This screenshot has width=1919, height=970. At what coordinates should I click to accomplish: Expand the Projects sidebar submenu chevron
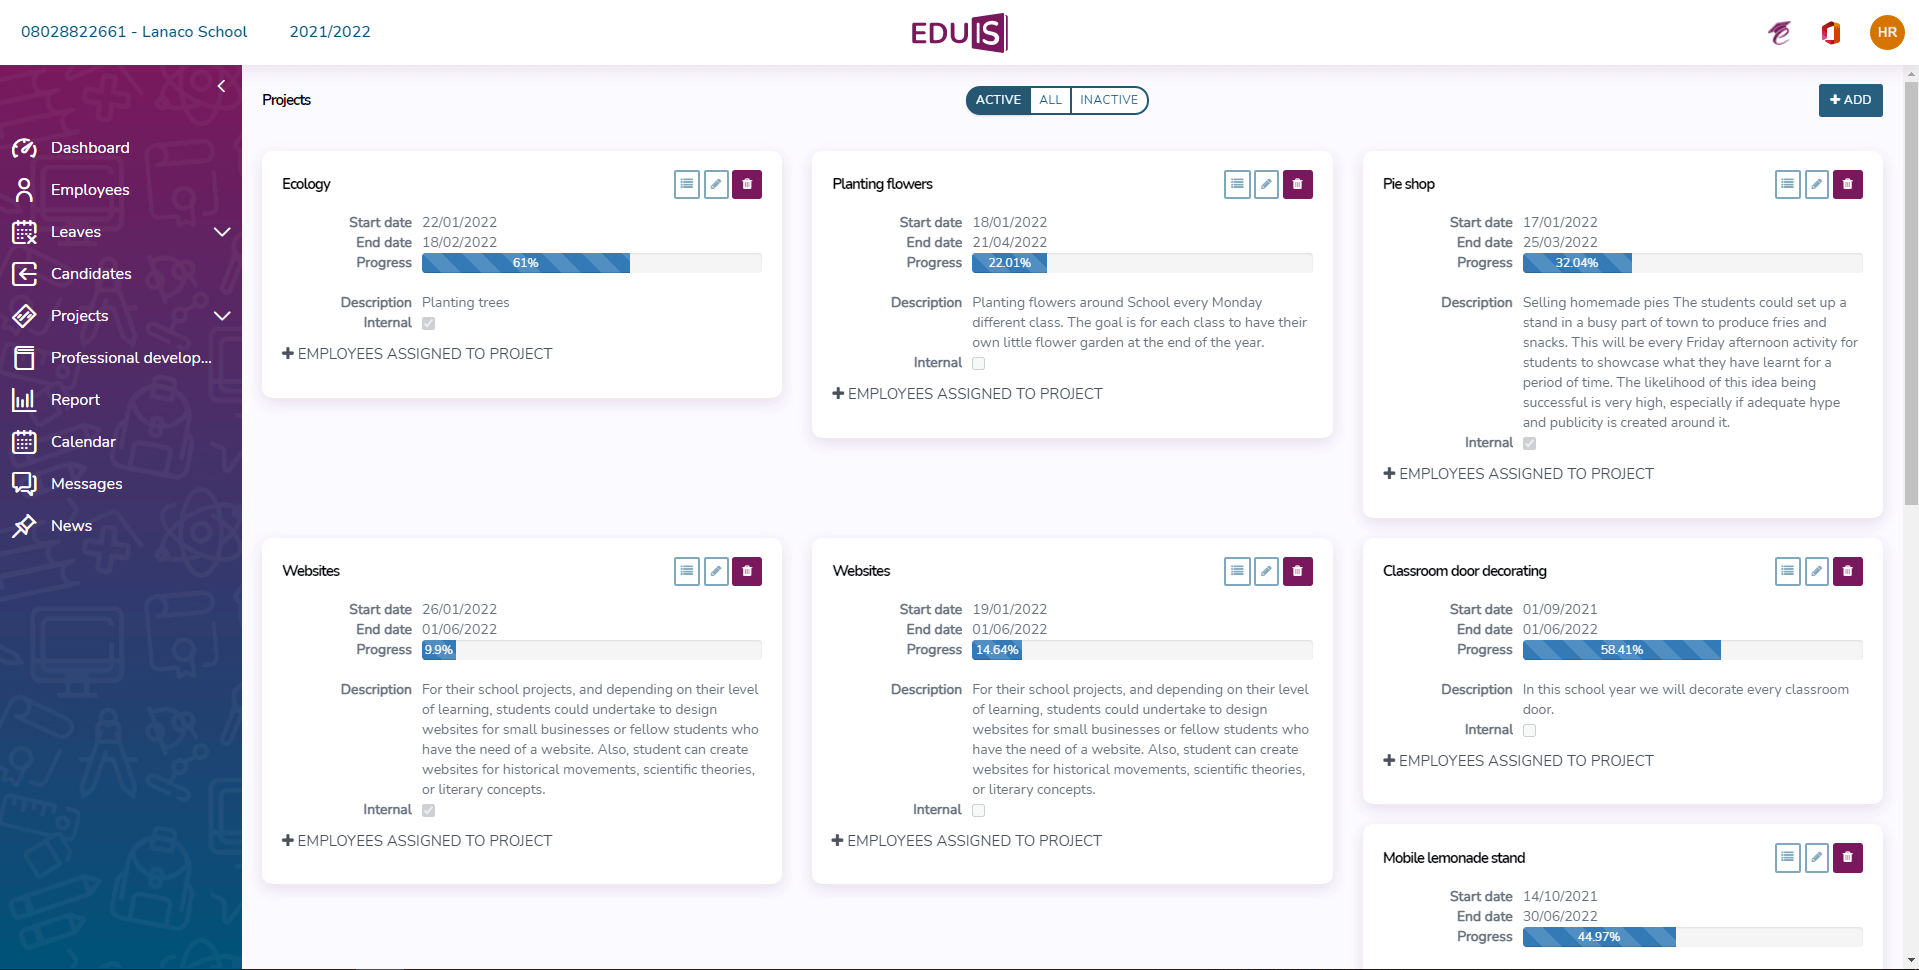point(222,316)
